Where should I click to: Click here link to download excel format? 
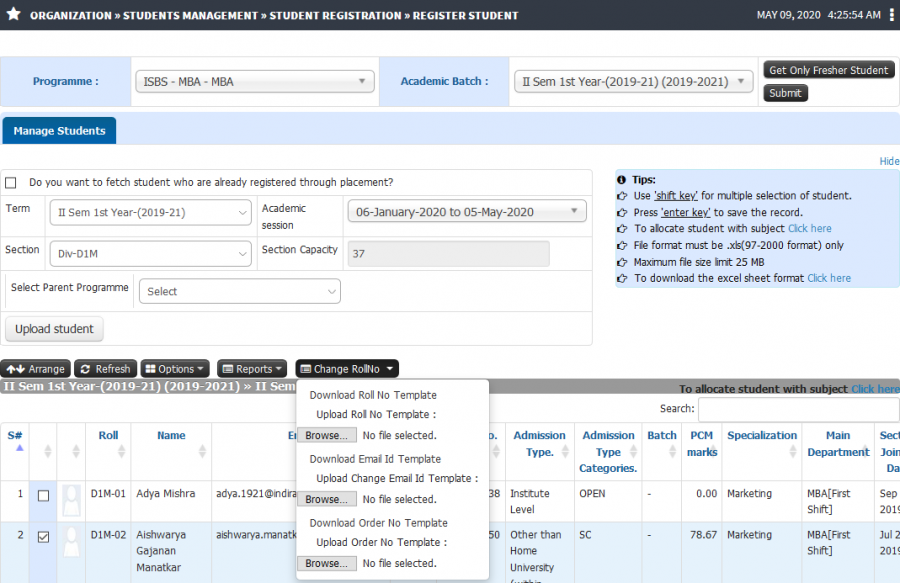tap(829, 278)
